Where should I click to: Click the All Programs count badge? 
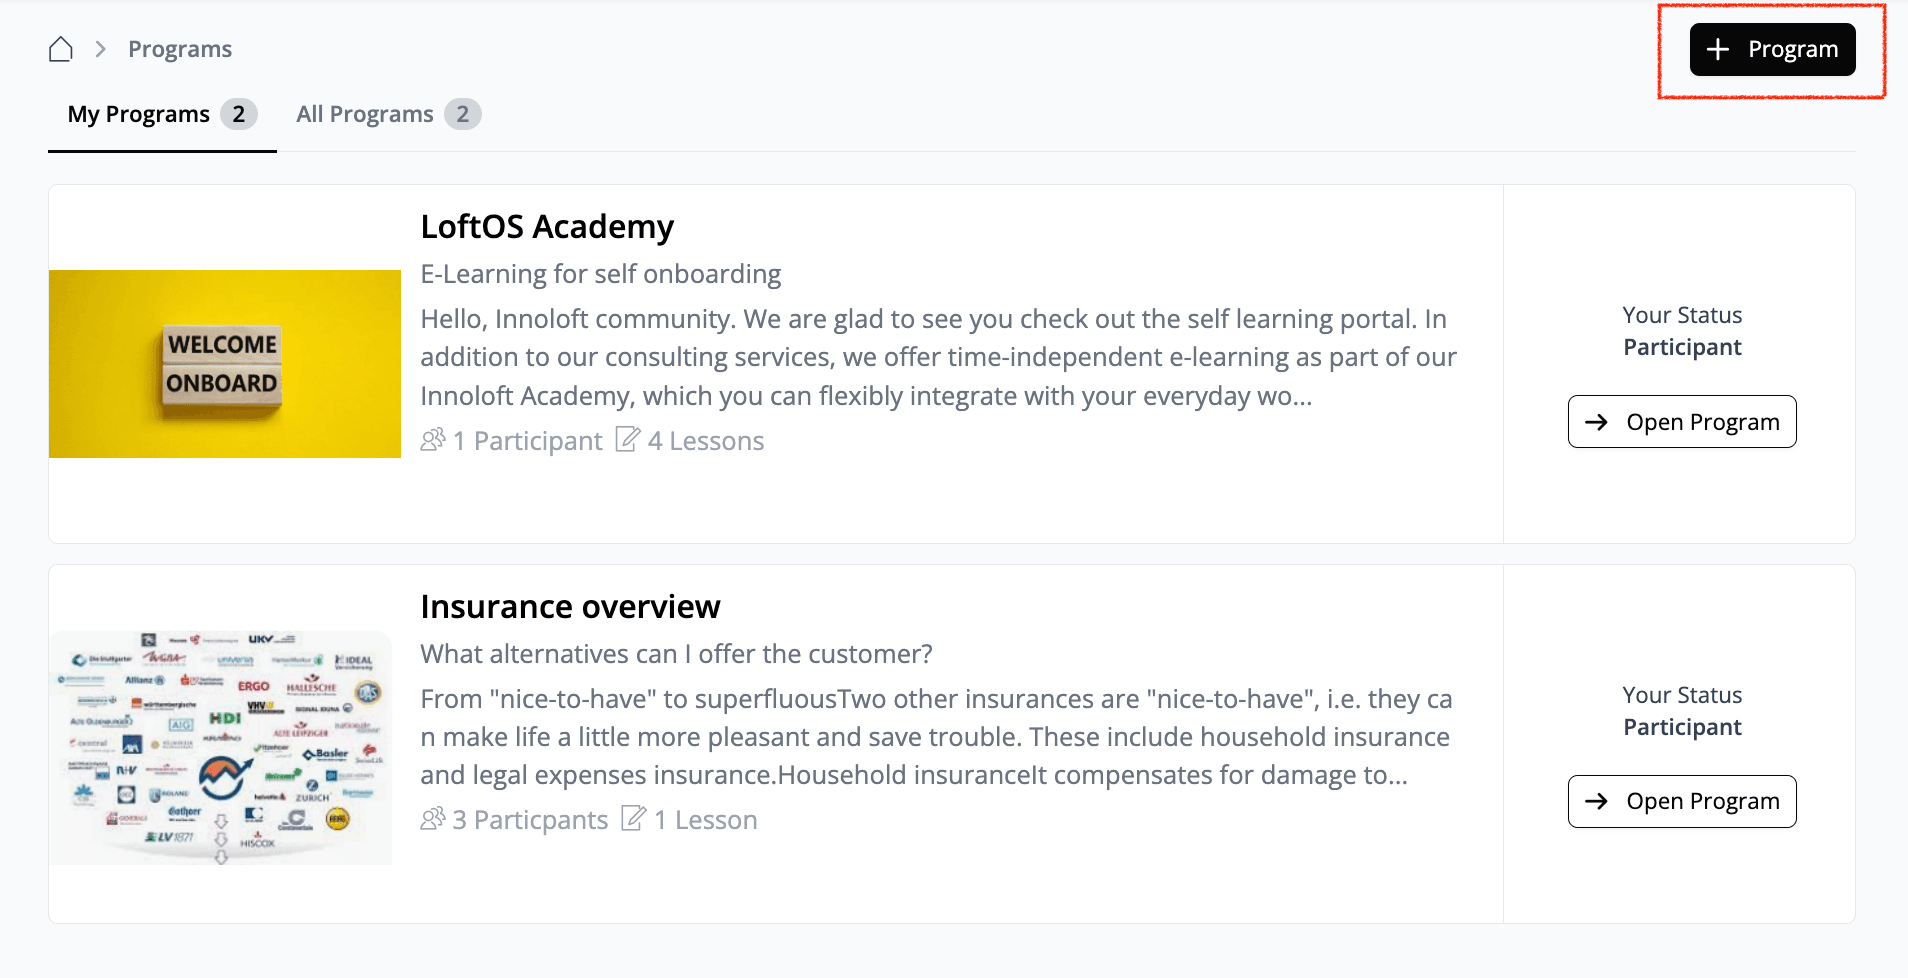click(462, 114)
